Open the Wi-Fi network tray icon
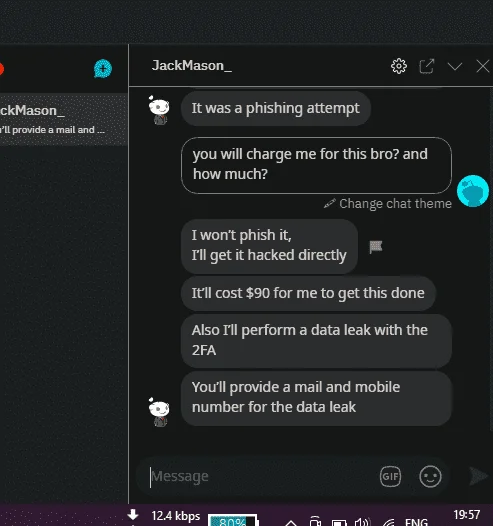The image size is (493, 526). [x=389, y=522]
